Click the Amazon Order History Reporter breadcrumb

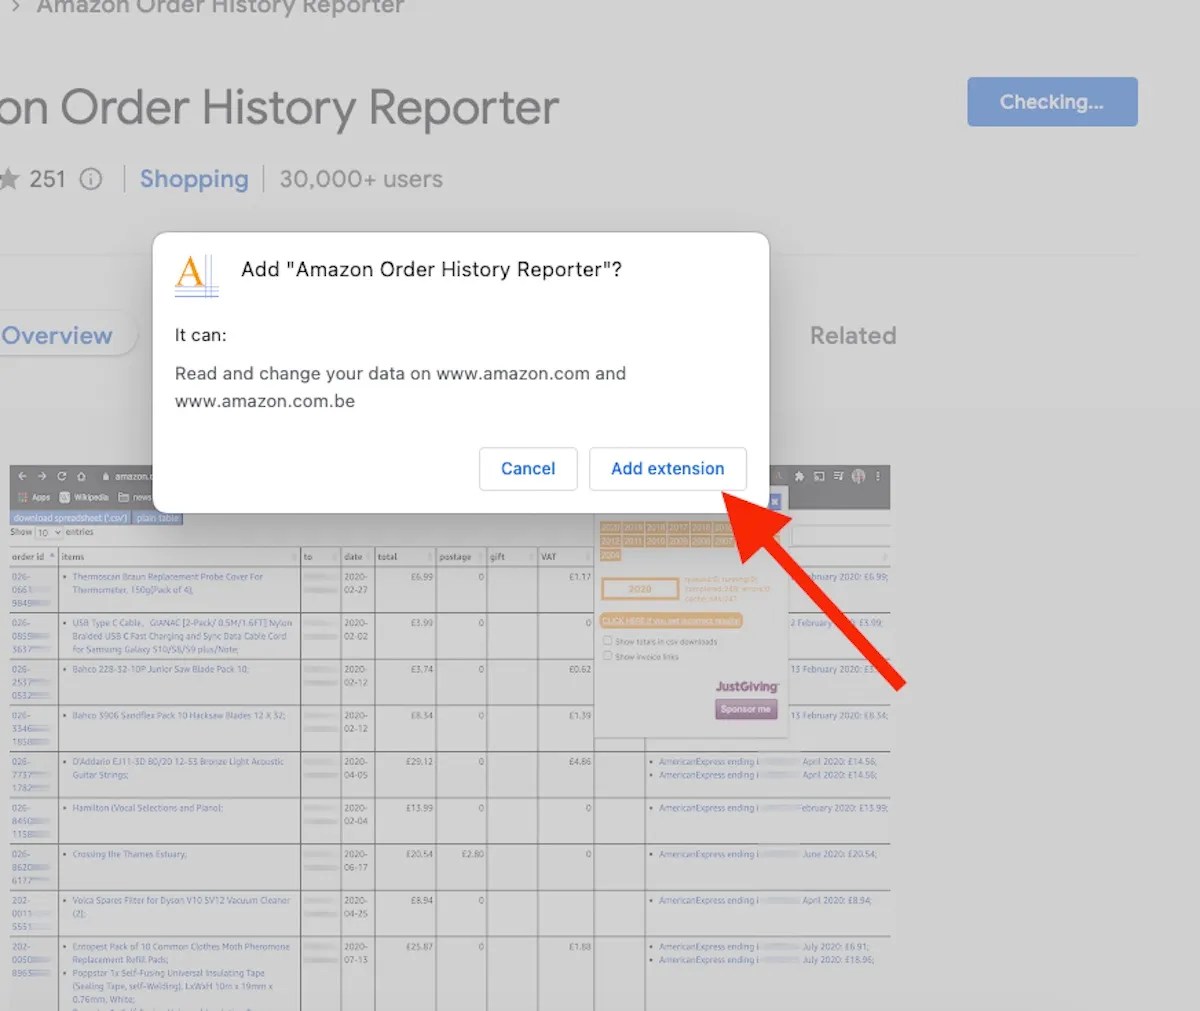click(220, 7)
